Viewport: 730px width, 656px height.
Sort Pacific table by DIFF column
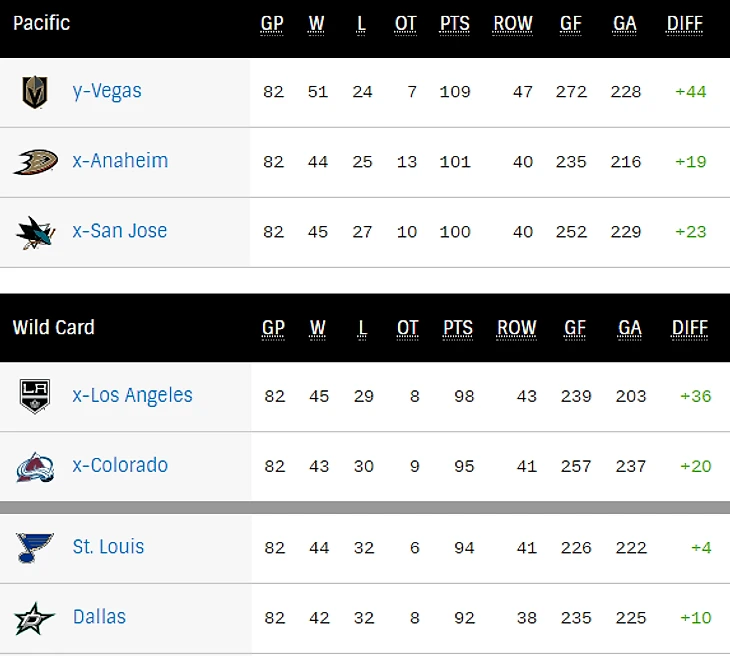pos(685,24)
